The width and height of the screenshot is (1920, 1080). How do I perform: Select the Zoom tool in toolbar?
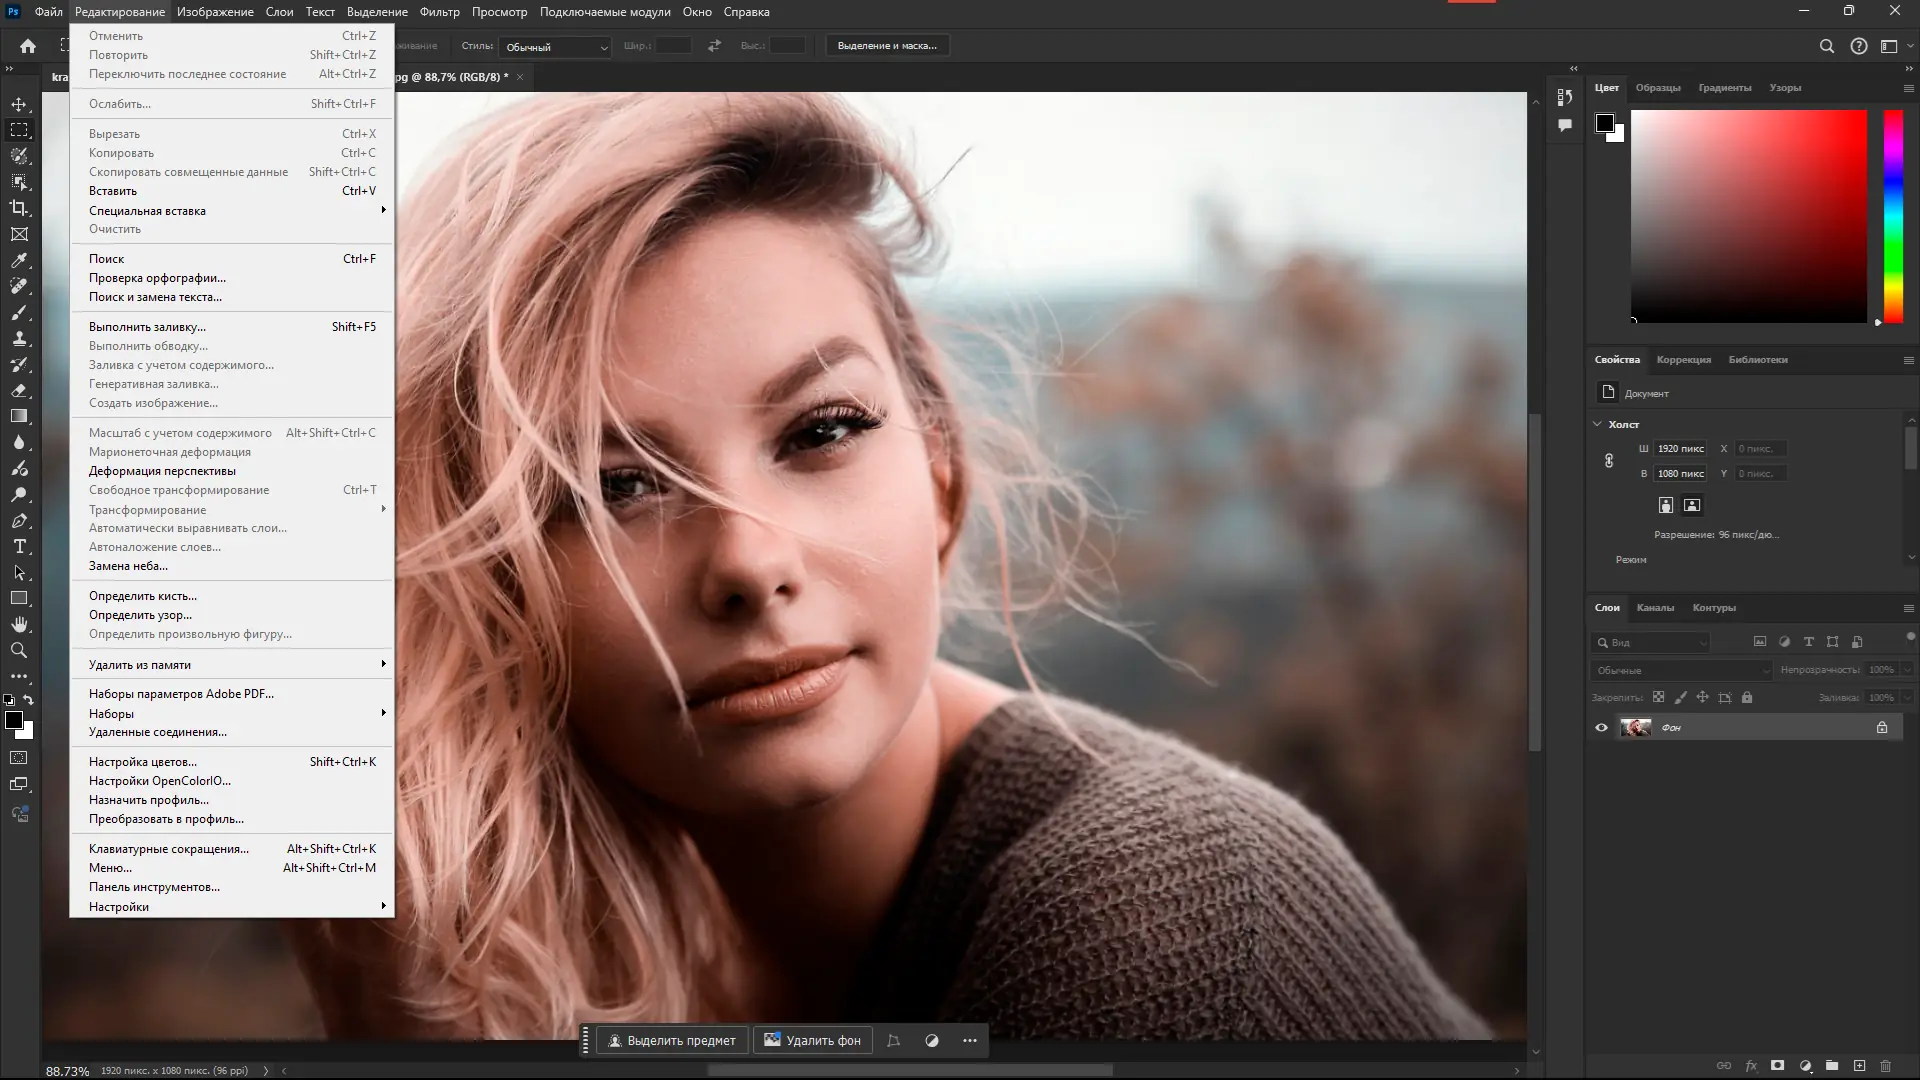pos(19,650)
